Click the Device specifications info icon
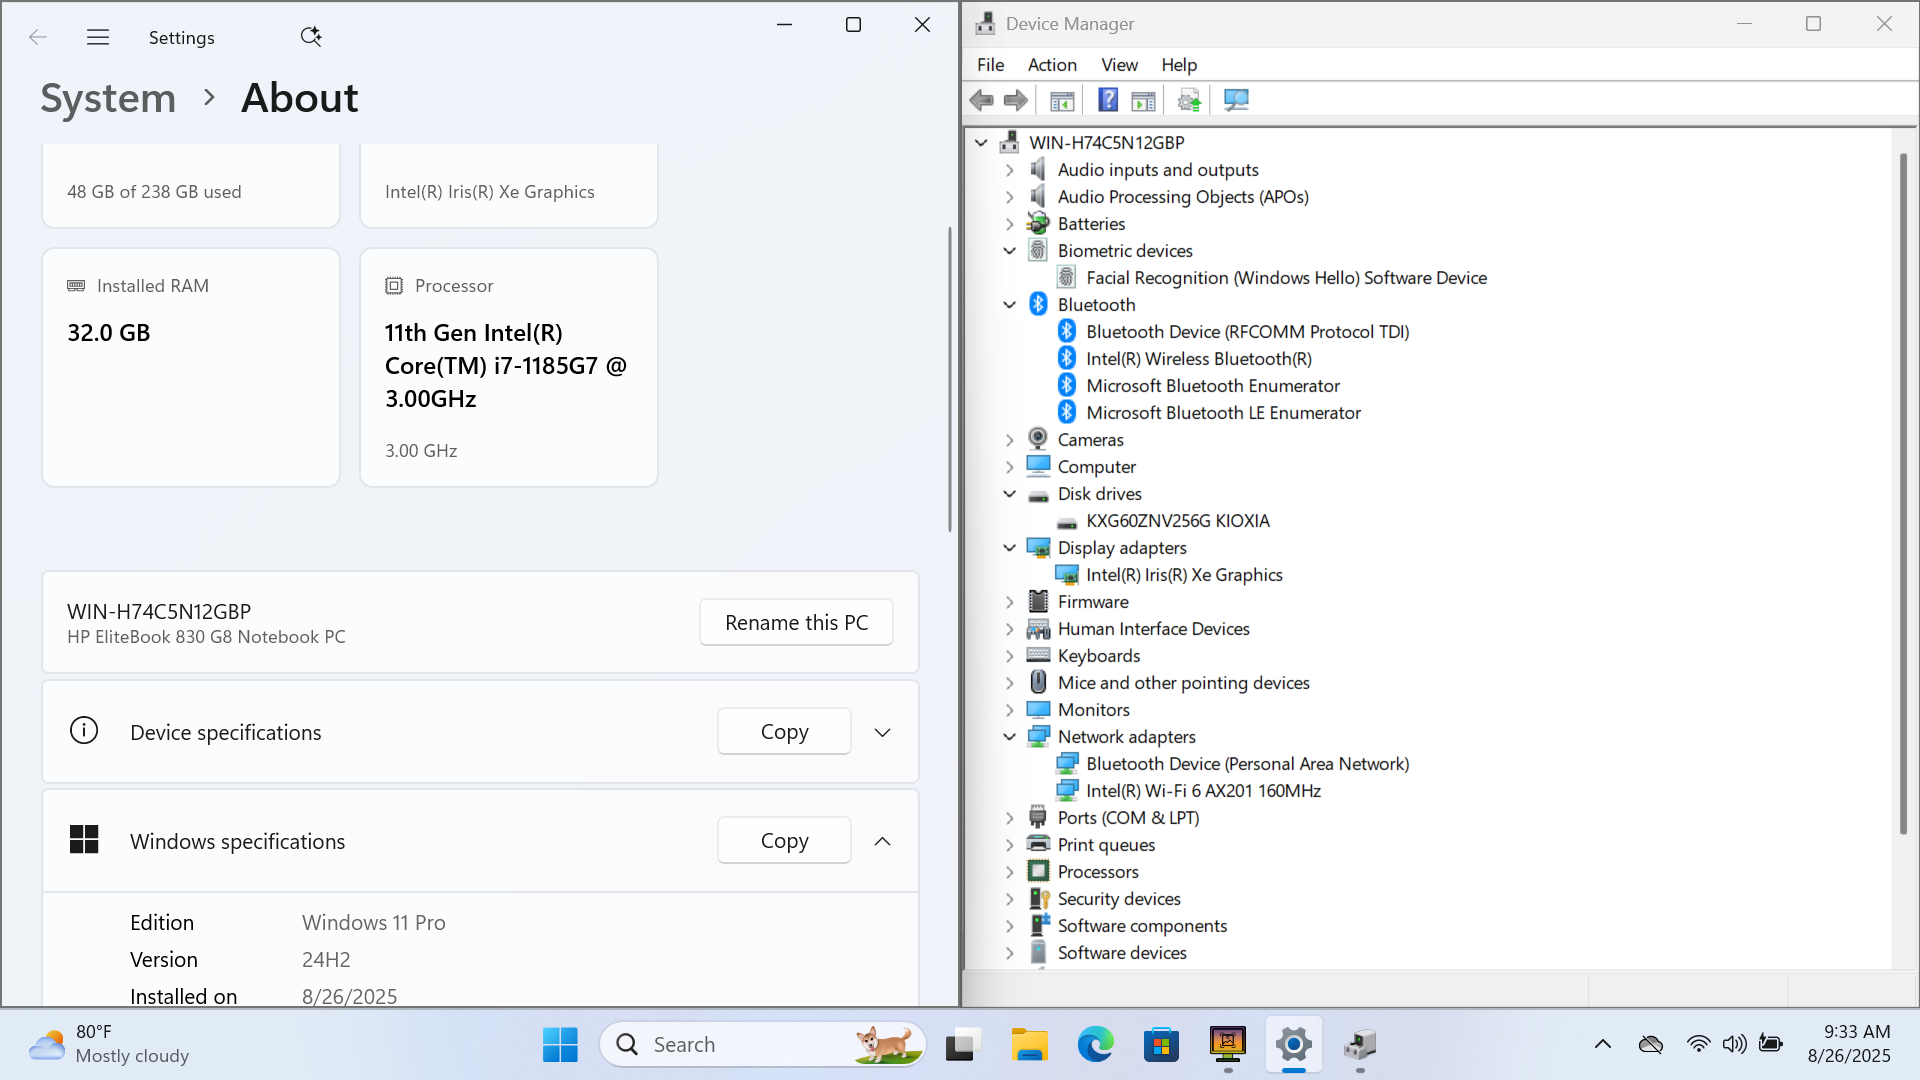1920x1080 pixels. click(84, 731)
